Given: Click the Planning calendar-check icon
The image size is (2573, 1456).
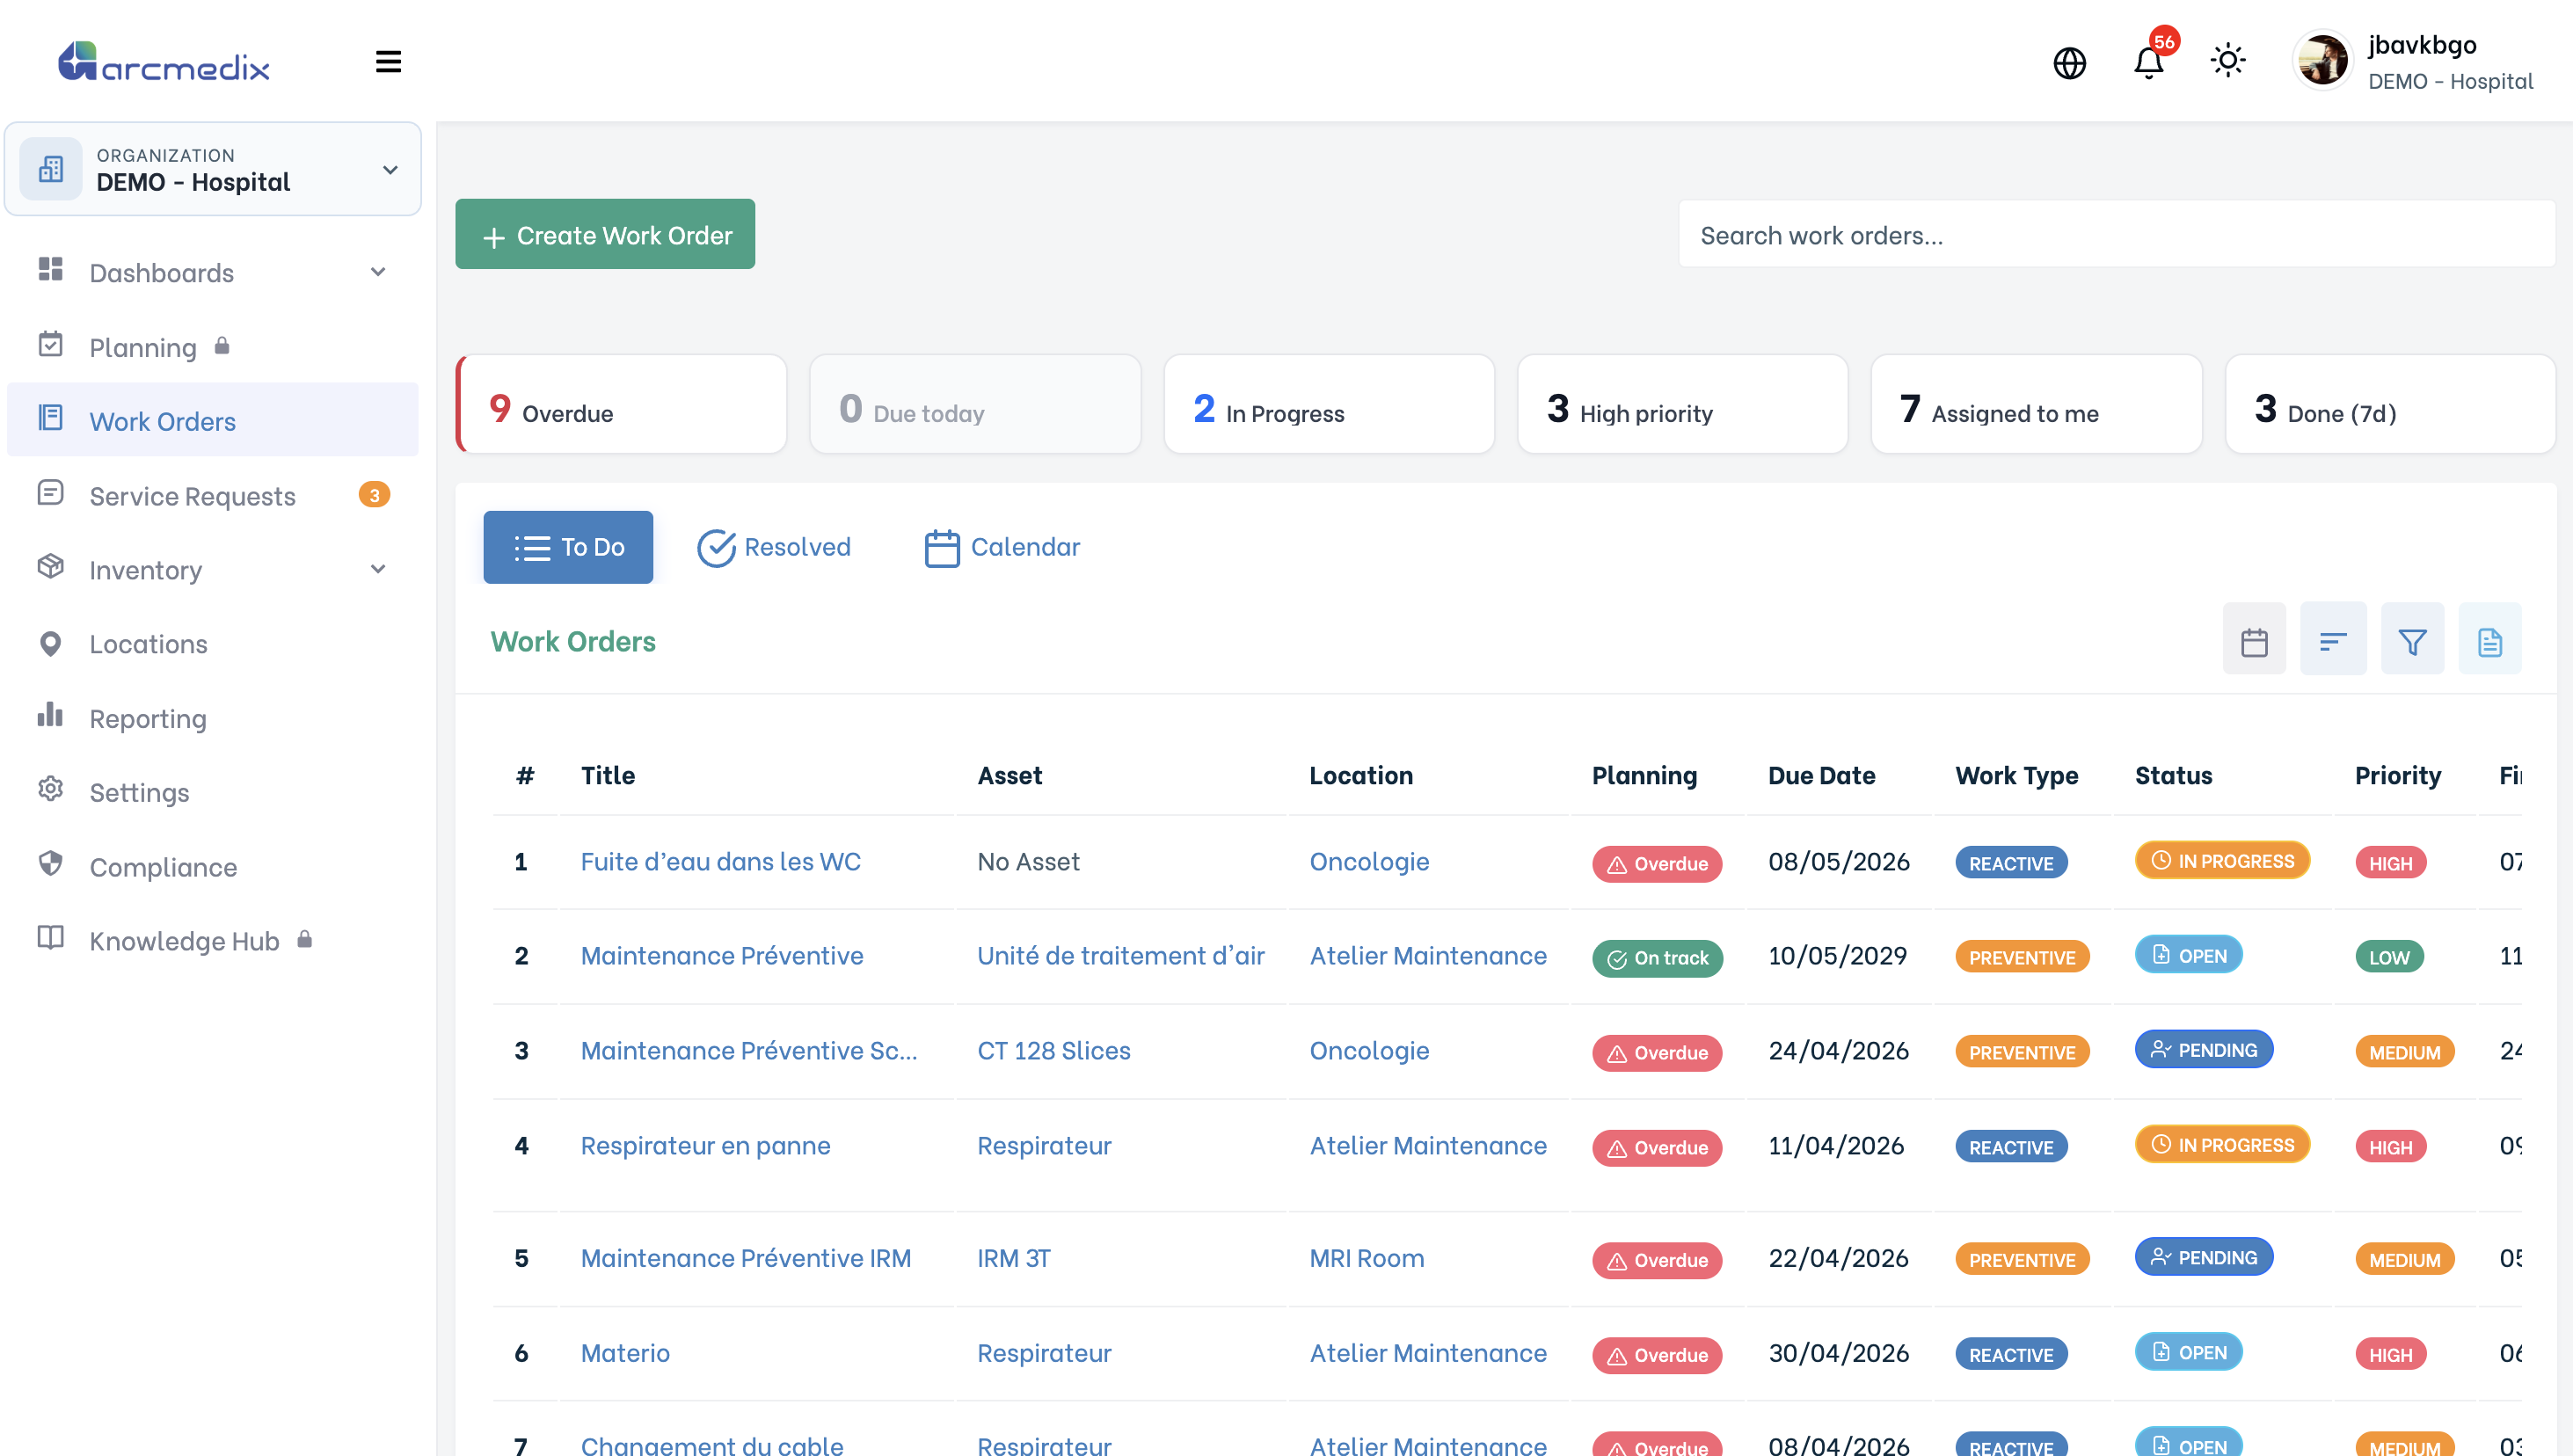Looking at the screenshot, I should [x=51, y=344].
